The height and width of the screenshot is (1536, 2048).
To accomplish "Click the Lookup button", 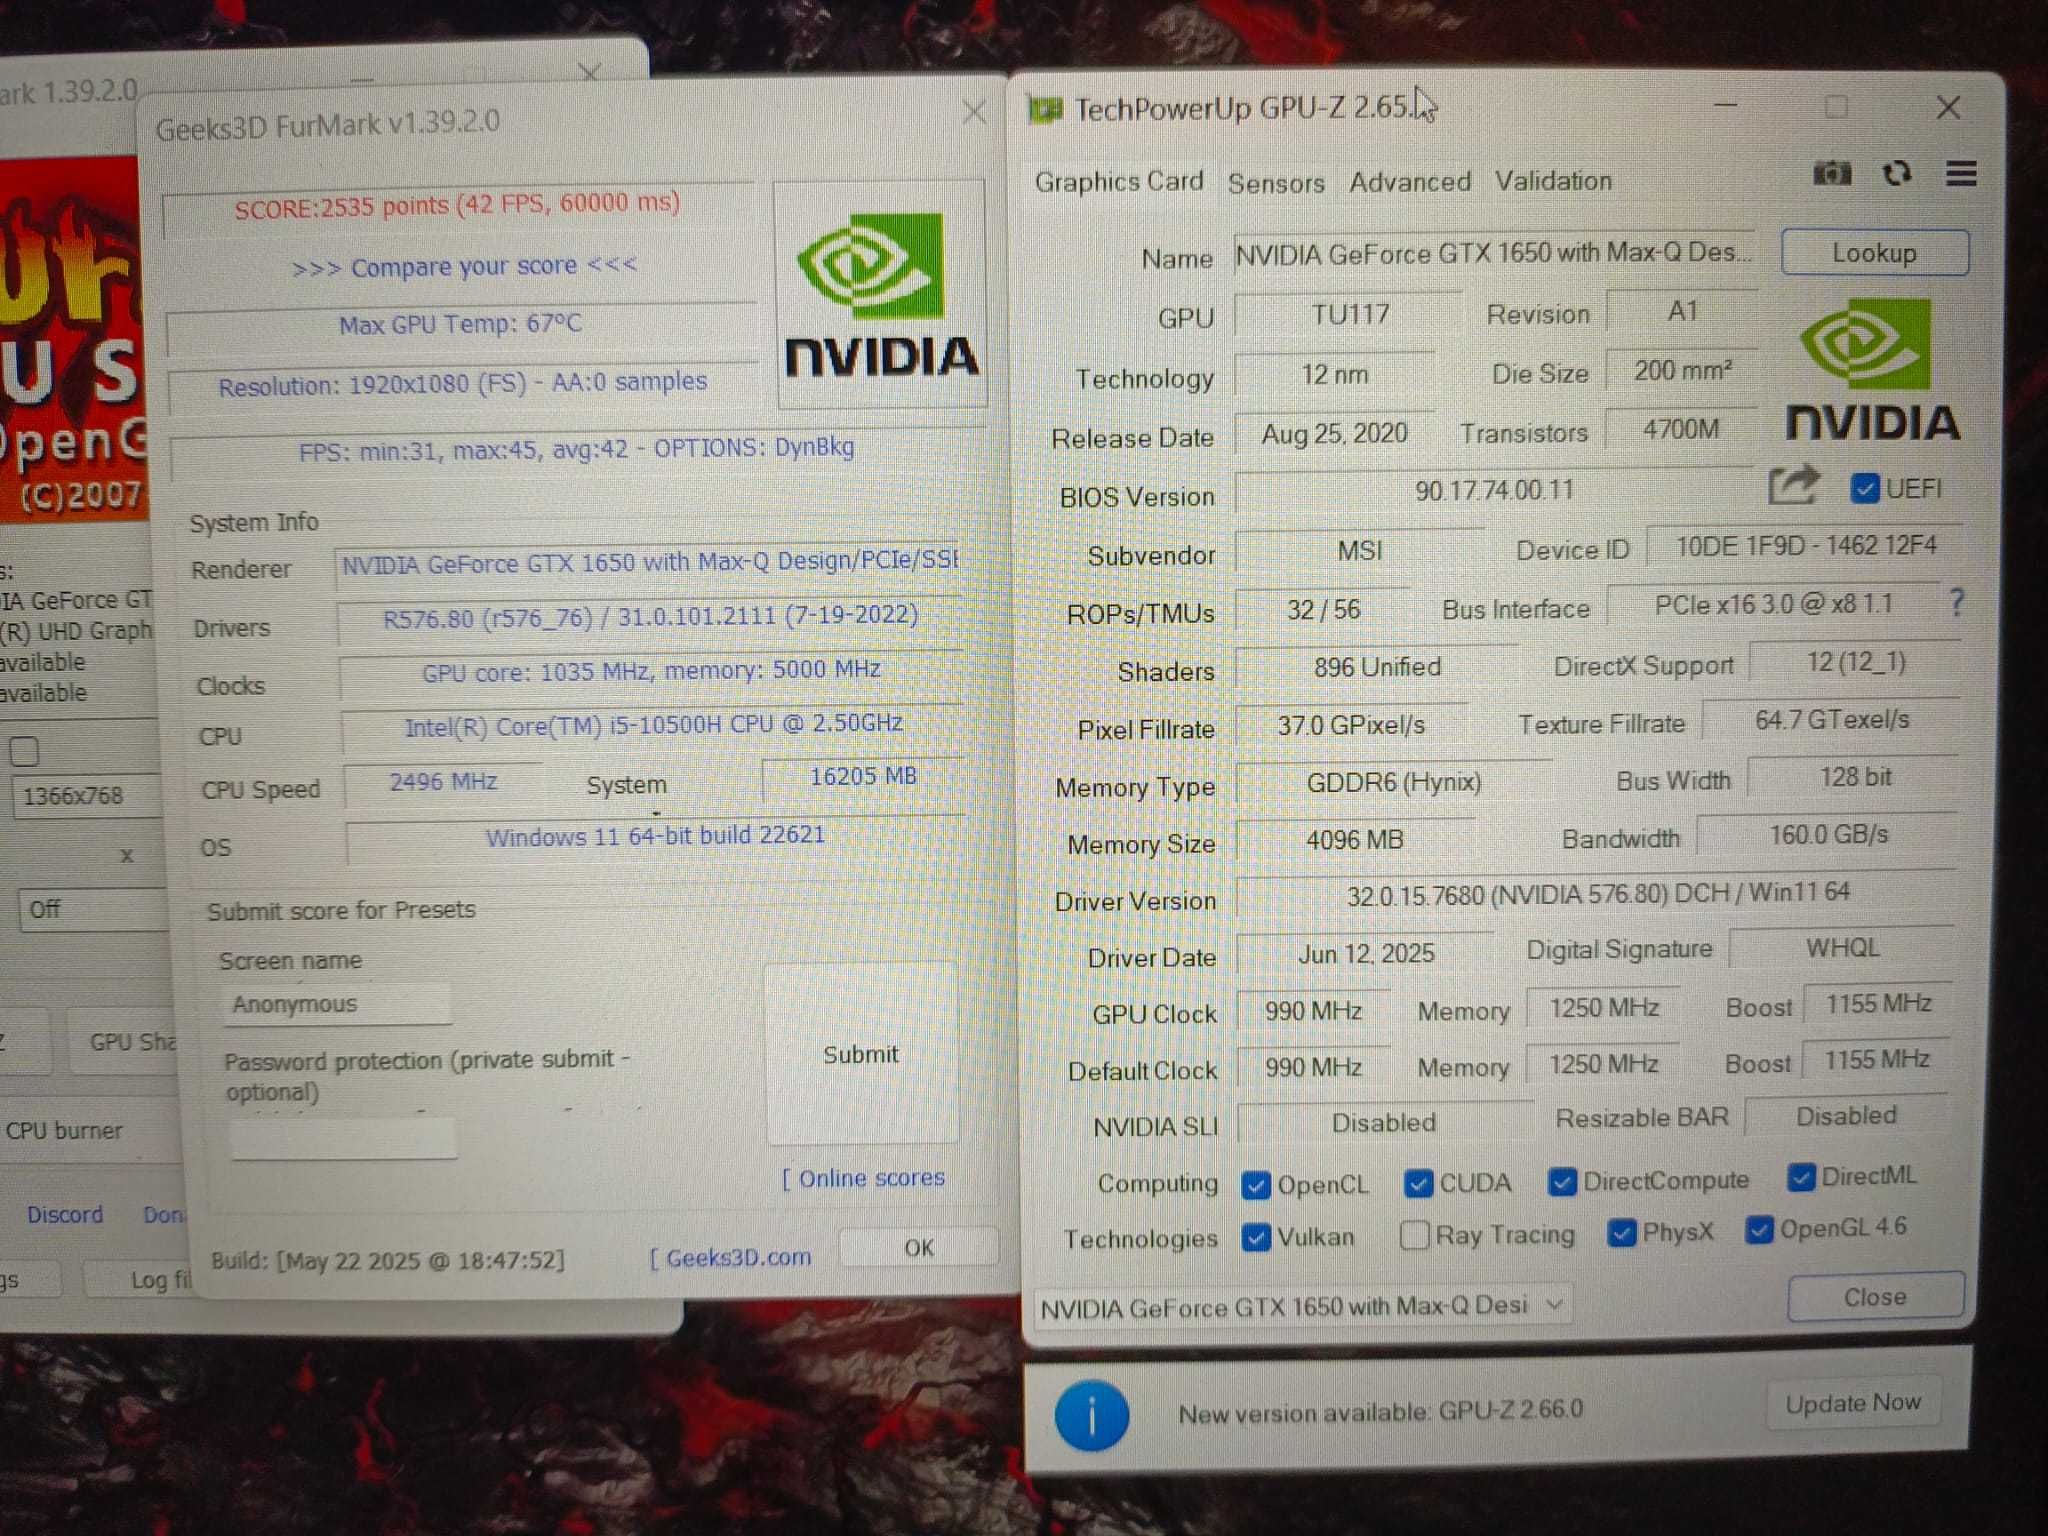I will point(1875,253).
